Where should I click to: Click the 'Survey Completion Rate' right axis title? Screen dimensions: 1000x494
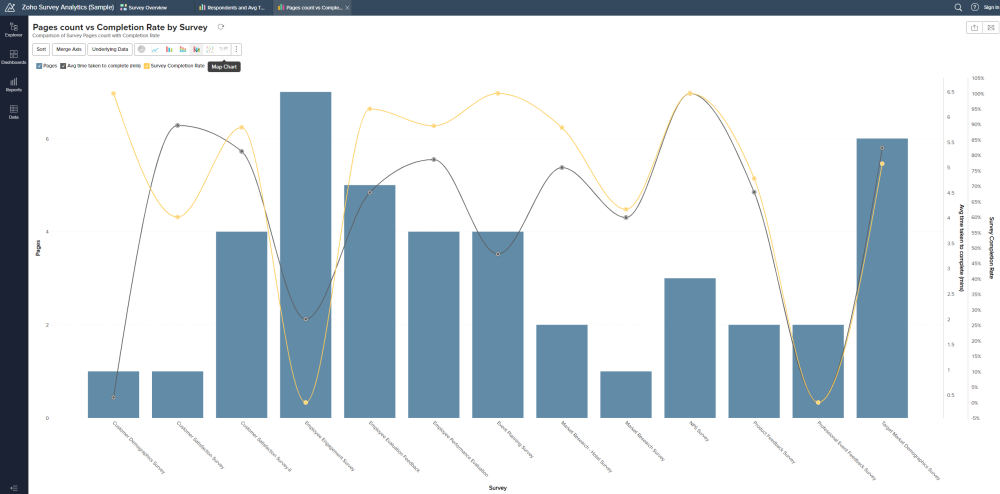[991, 247]
